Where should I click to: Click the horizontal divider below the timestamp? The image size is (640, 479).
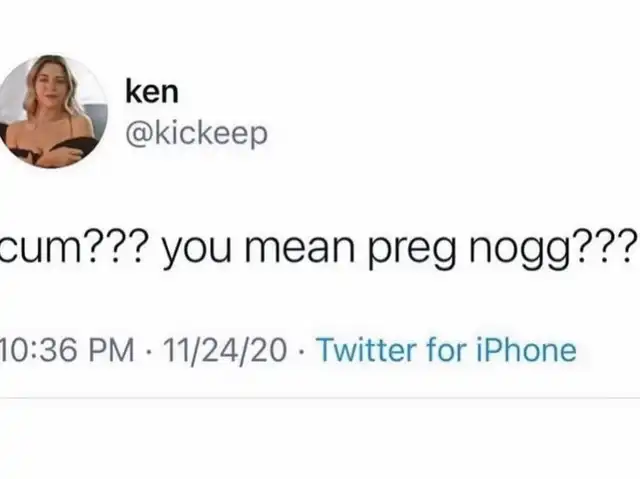320,397
